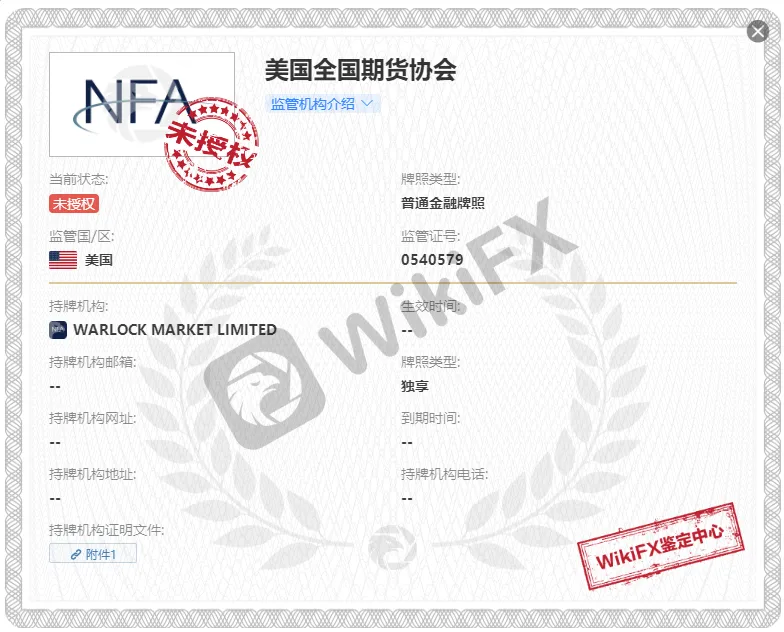Click the 美国 country name text
This screenshot has width=784, height=632.
point(98,260)
